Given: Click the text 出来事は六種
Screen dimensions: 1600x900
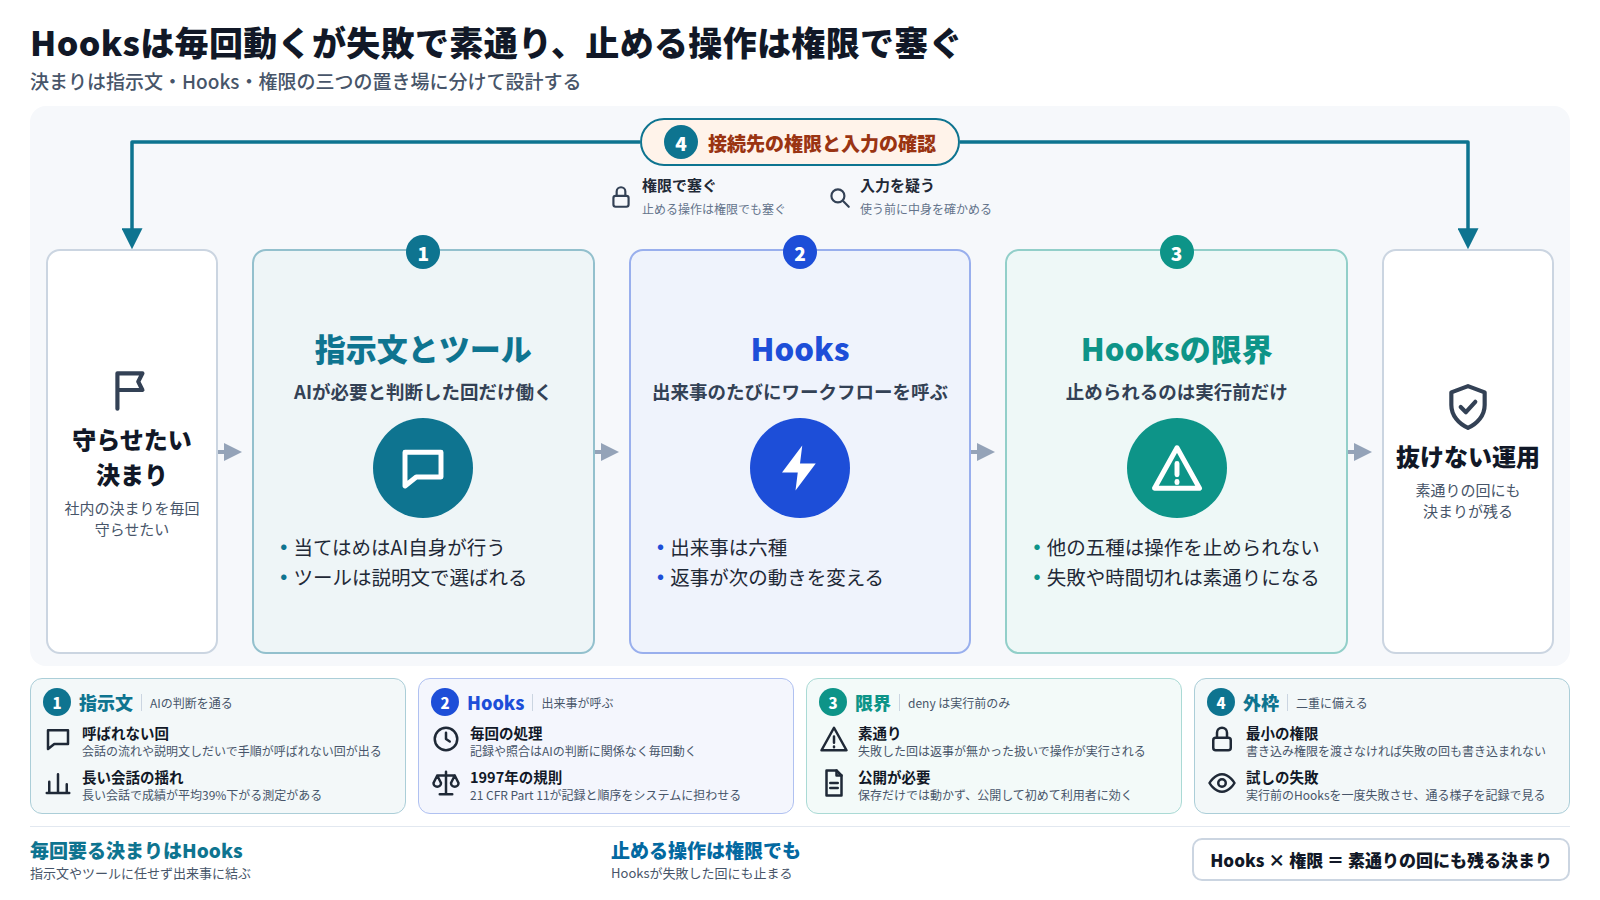Looking at the screenshot, I should coord(729,548).
